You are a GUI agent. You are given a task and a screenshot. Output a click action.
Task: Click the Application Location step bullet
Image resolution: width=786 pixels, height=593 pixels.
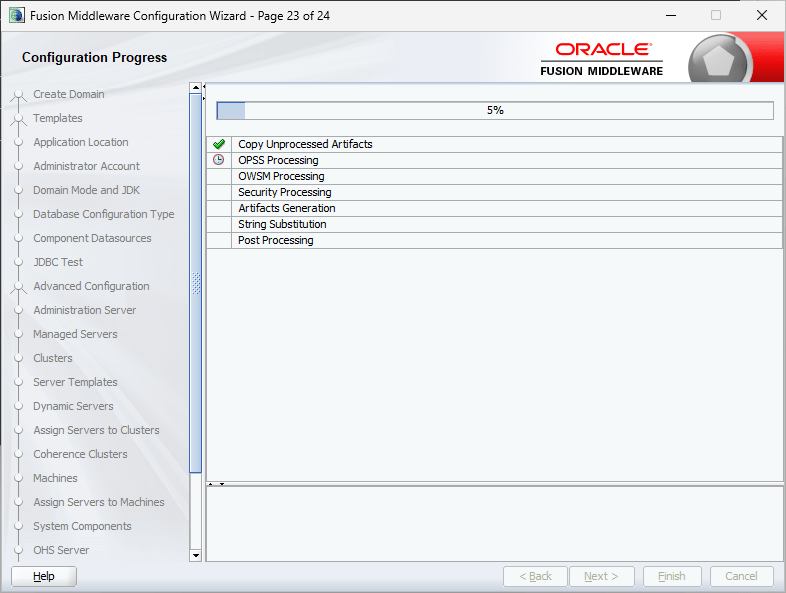19,142
